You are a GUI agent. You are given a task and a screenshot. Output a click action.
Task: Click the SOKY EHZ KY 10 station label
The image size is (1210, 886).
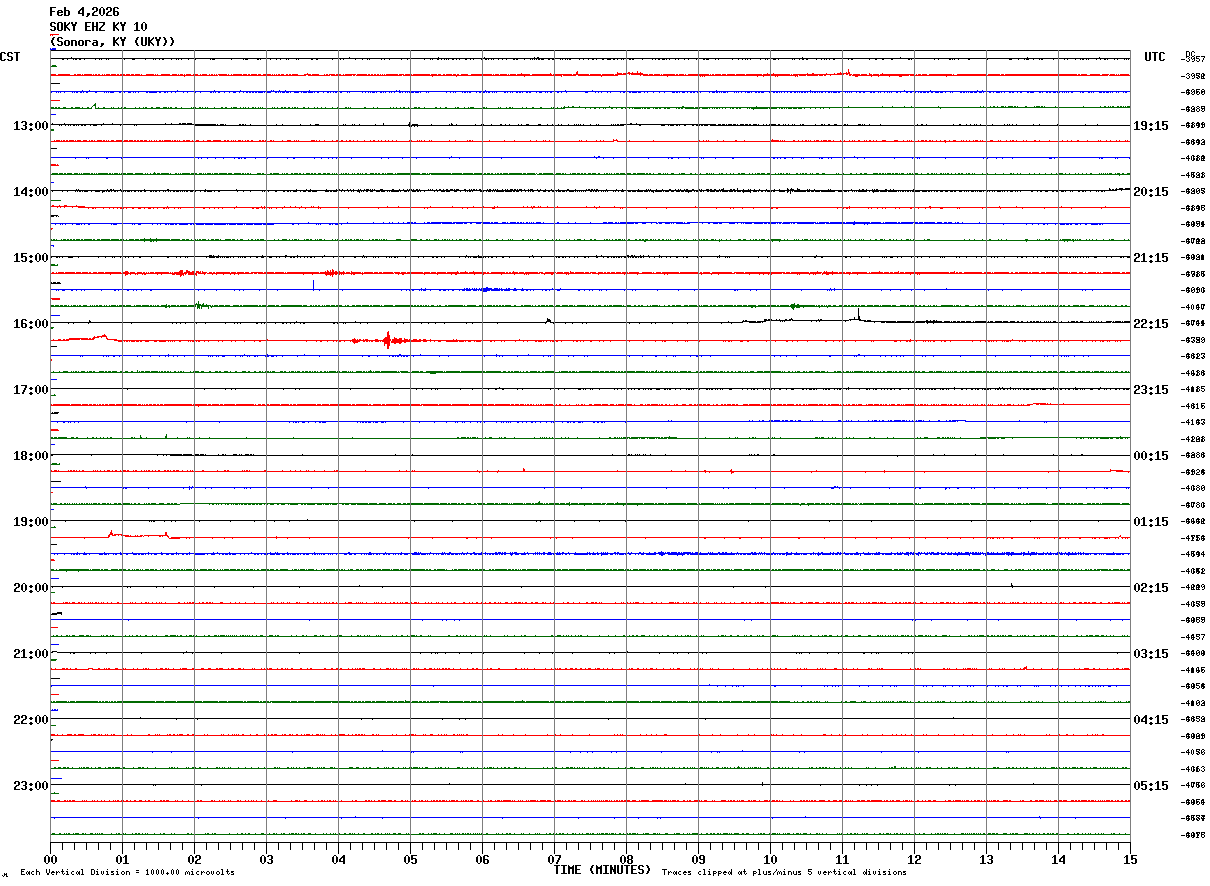click(x=98, y=27)
